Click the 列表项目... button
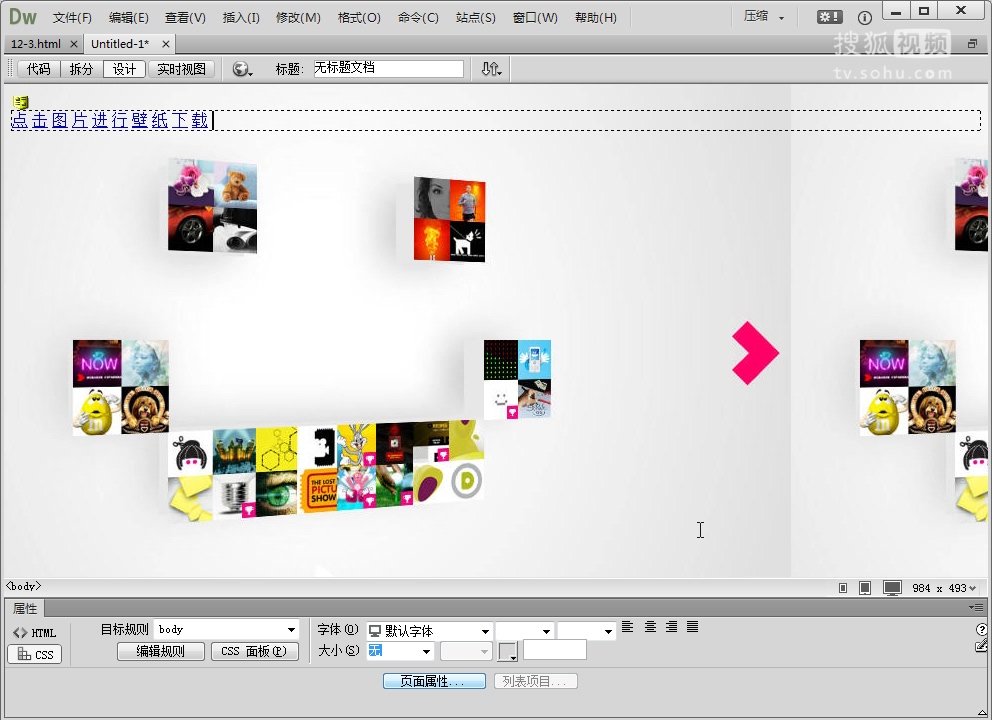 pyautogui.click(x=535, y=681)
